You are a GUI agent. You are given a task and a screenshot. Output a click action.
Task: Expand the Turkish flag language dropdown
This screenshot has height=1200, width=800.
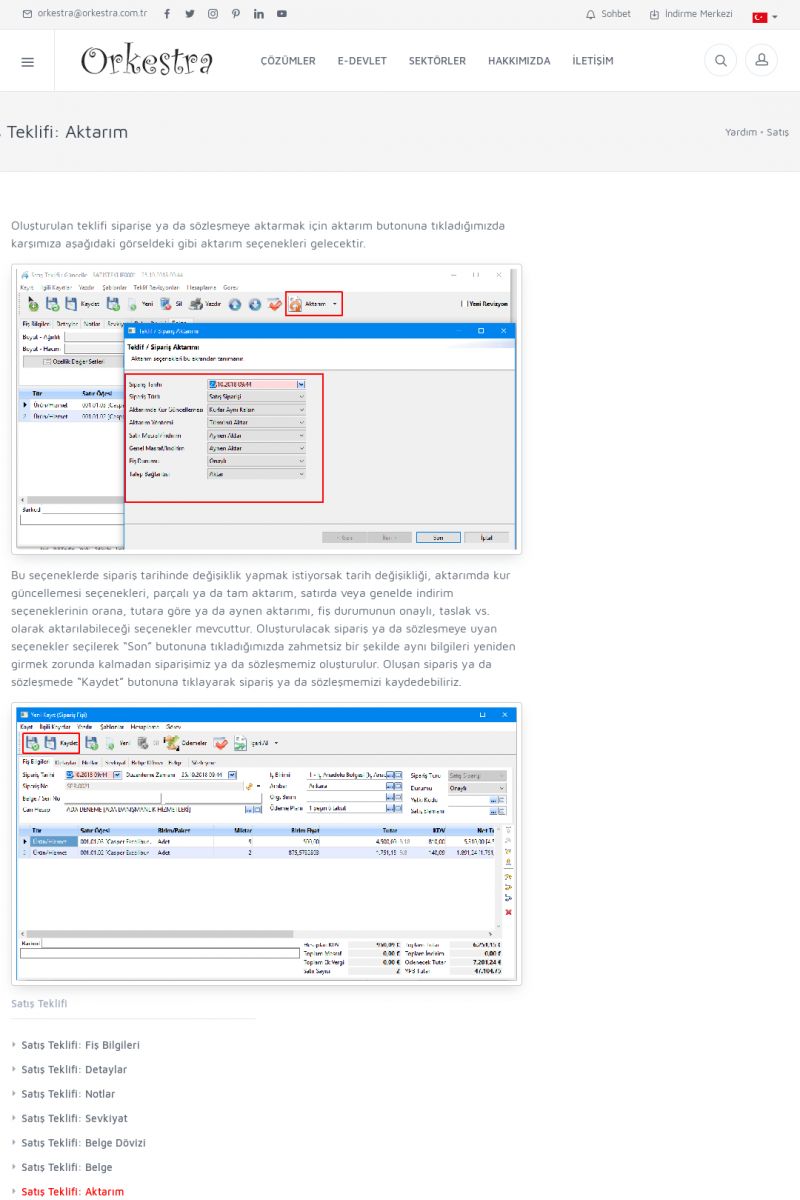(x=765, y=17)
